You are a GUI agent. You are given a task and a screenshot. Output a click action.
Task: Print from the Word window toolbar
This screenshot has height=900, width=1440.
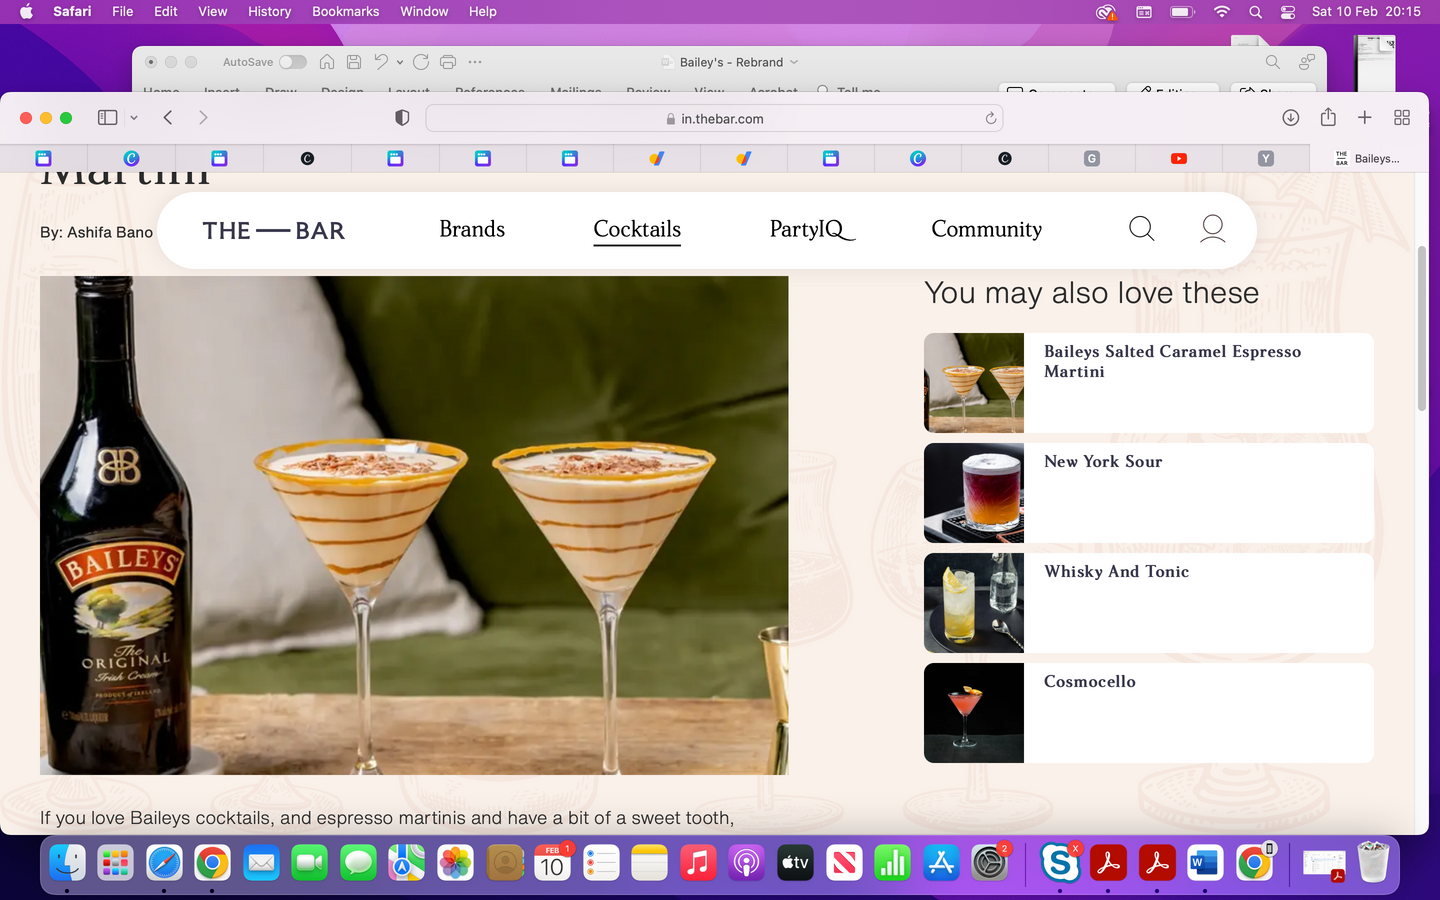(x=448, y=62)
